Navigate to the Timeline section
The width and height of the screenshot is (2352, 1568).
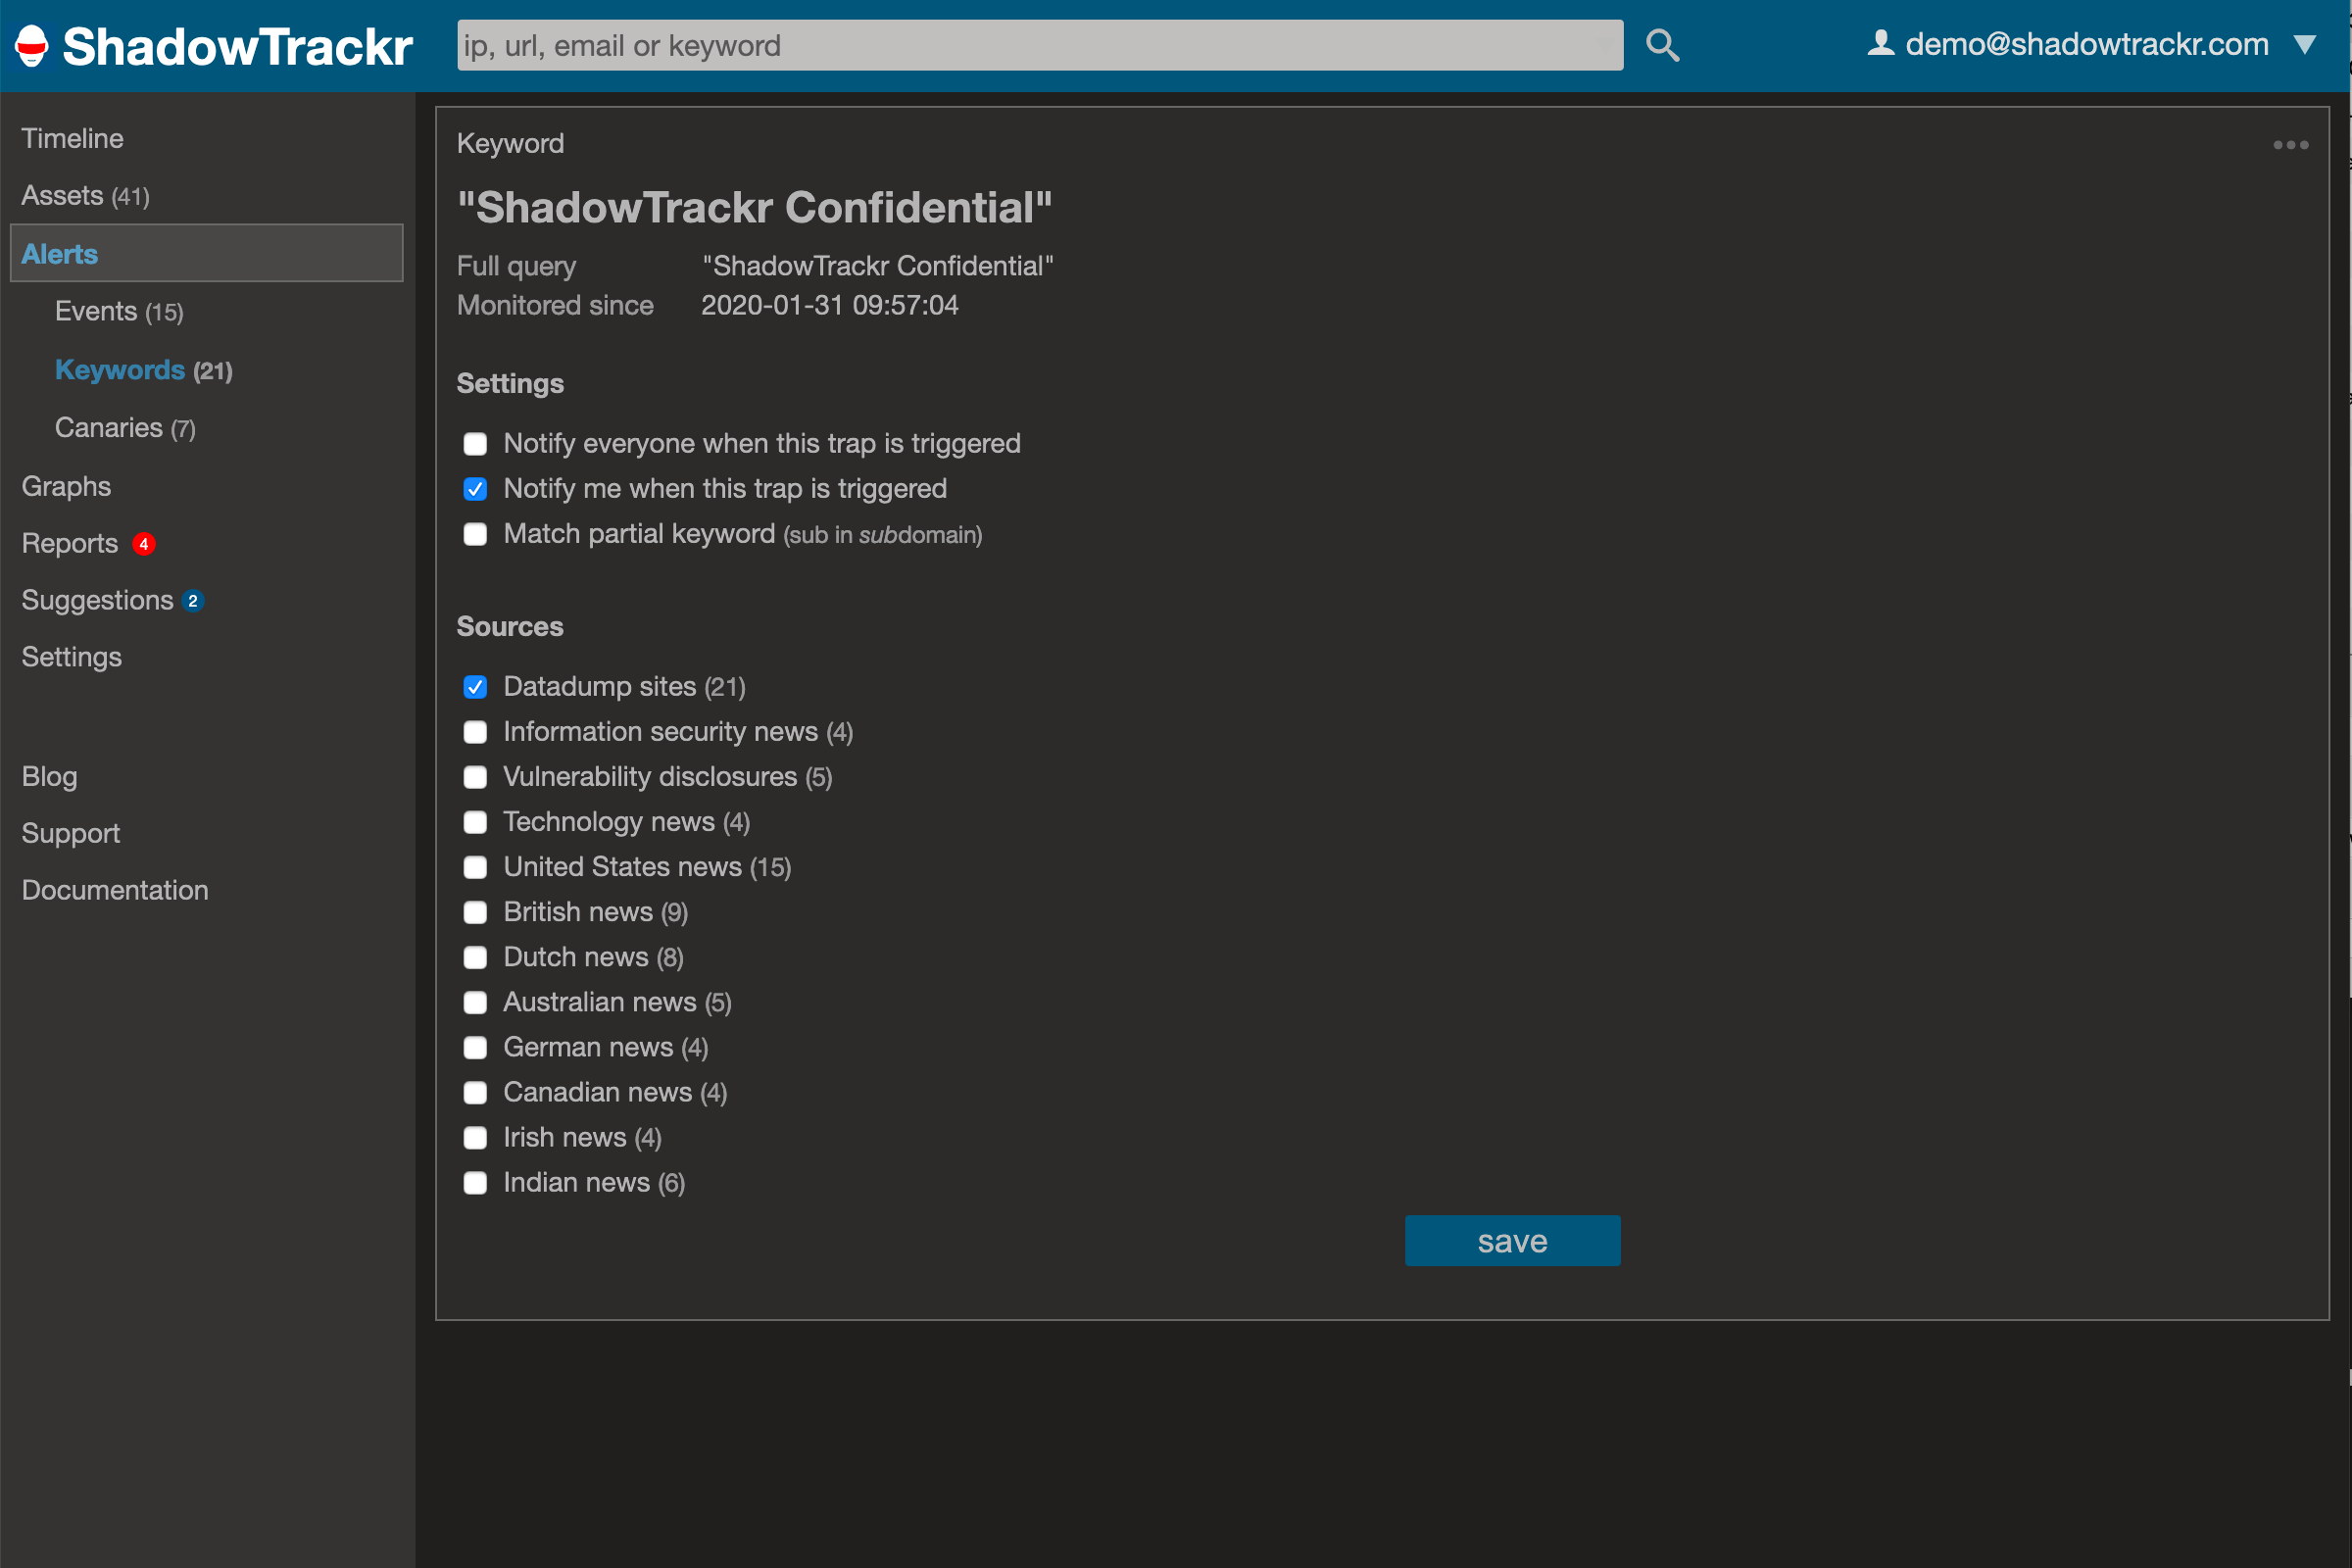(x=71, y=138)
